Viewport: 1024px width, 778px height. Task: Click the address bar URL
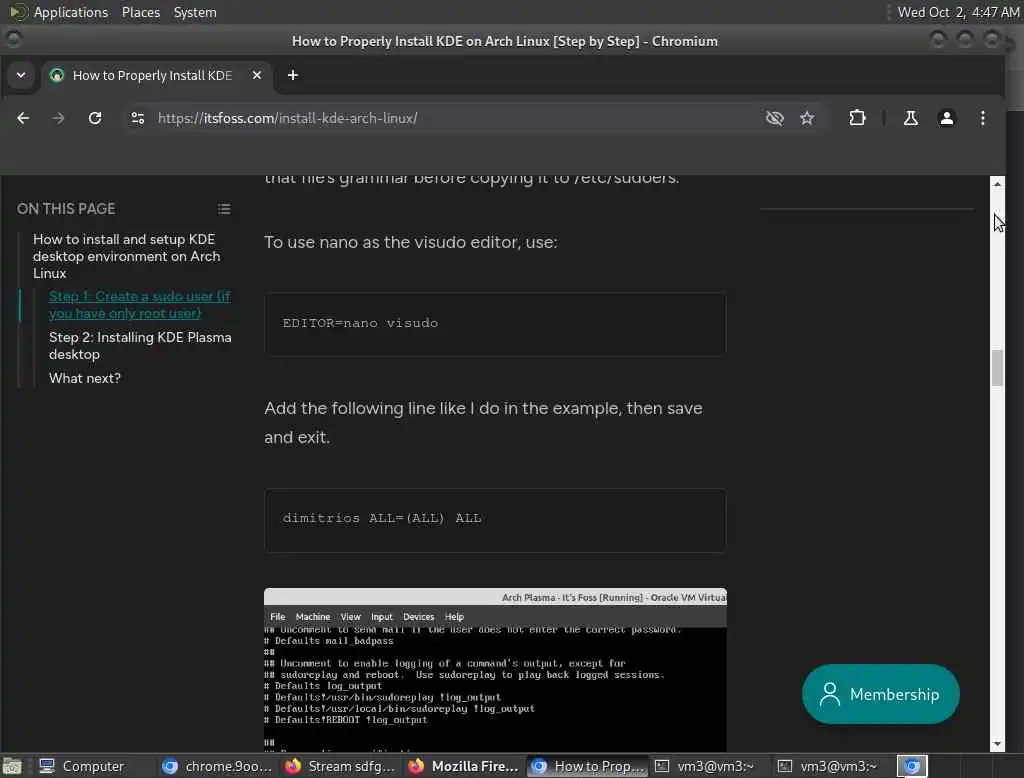287,118
